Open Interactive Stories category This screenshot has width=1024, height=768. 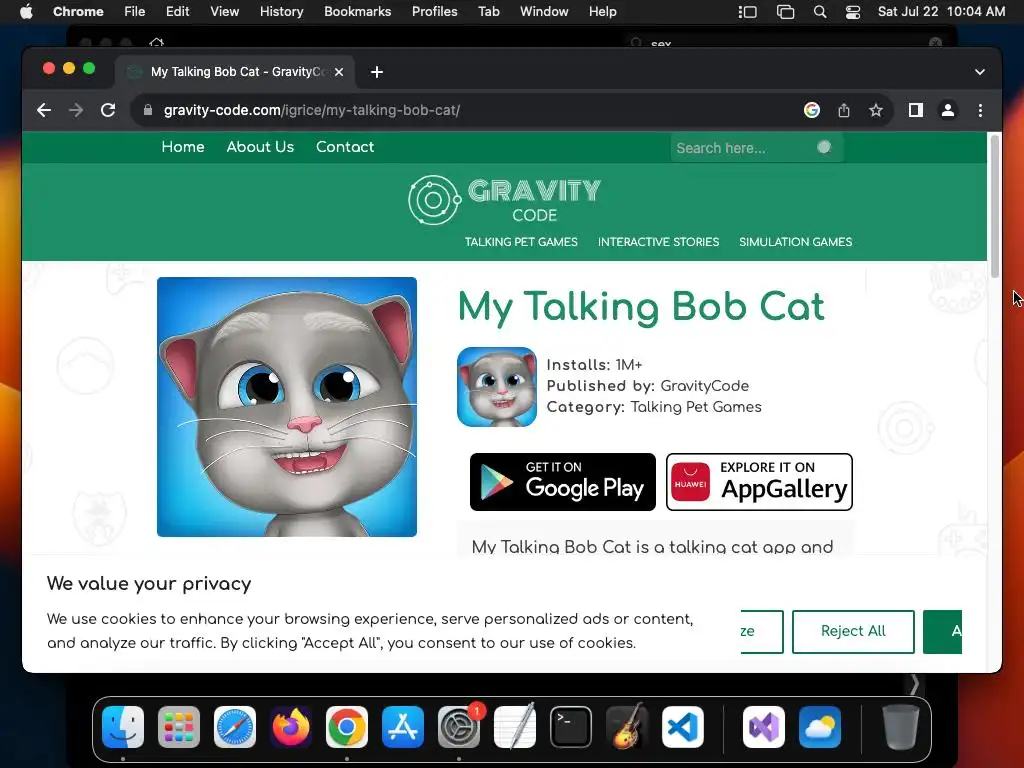pyautogui.click(x=658, y=242)
